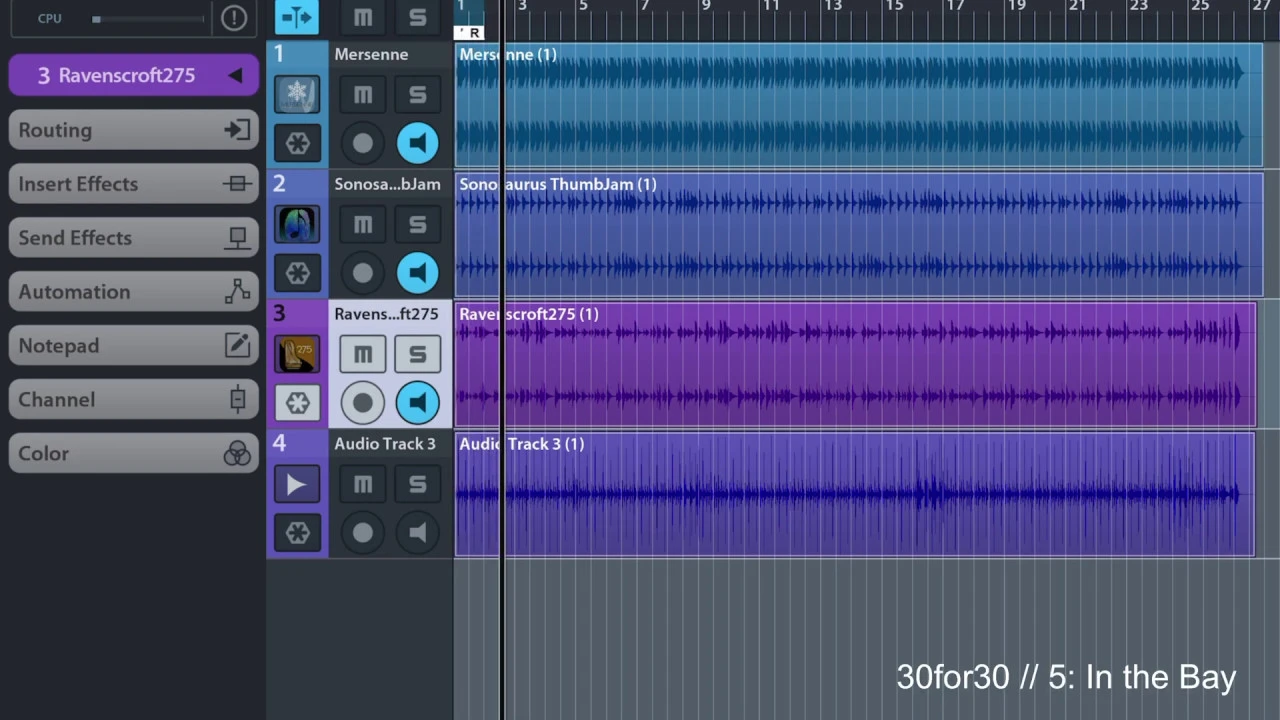The height and width of the screenshot is (720, 1280).
Task: Mute the Ravenscroft275 track
Action: [363, 354]
